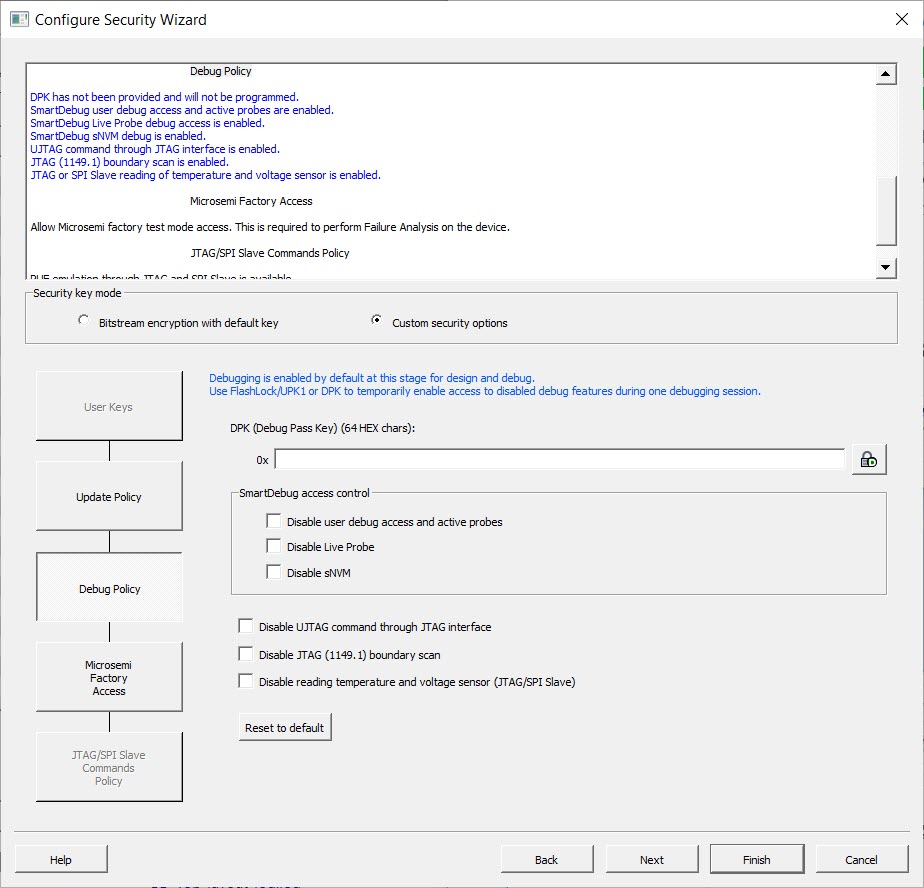The height and width of the screenshot is (888, 924).
Task: Click the wizard icon in title bar
Action: (x=19, y=19)
